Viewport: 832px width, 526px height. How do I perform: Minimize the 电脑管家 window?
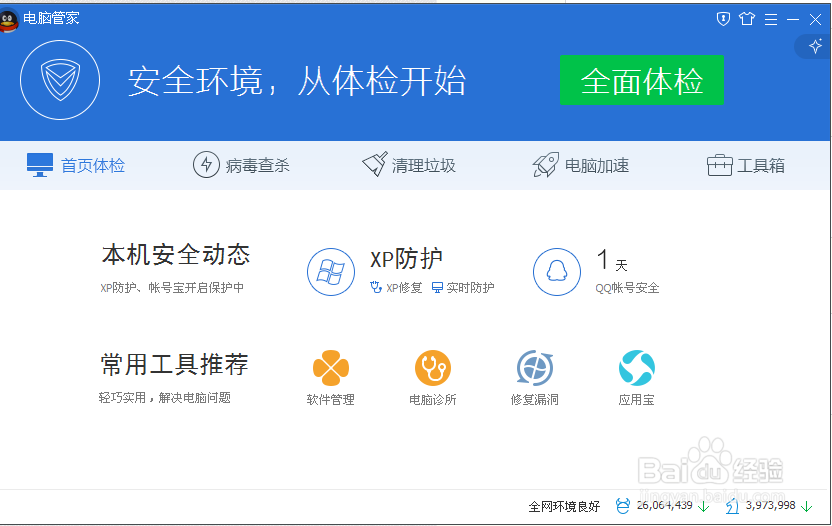pos(793,20)
